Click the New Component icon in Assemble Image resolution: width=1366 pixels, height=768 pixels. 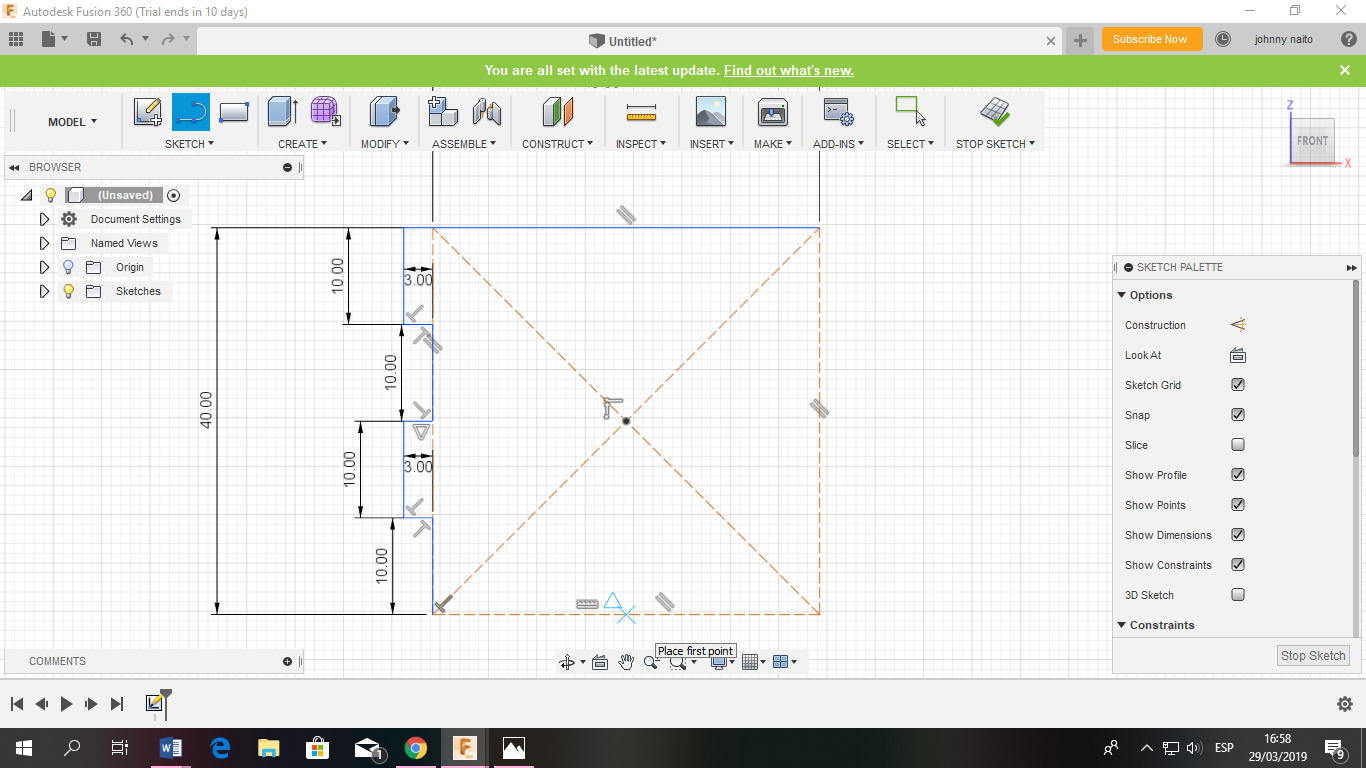click(x=443, y=111)
